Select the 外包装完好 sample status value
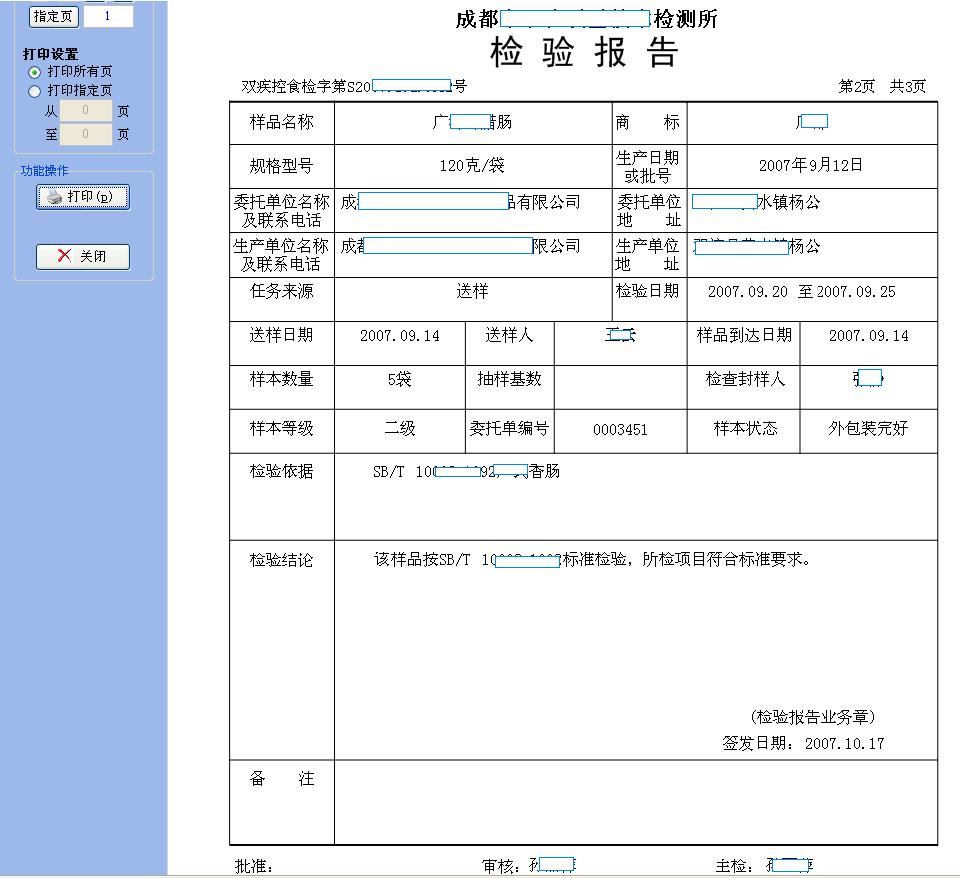960x878 pixels. [868, 429]
